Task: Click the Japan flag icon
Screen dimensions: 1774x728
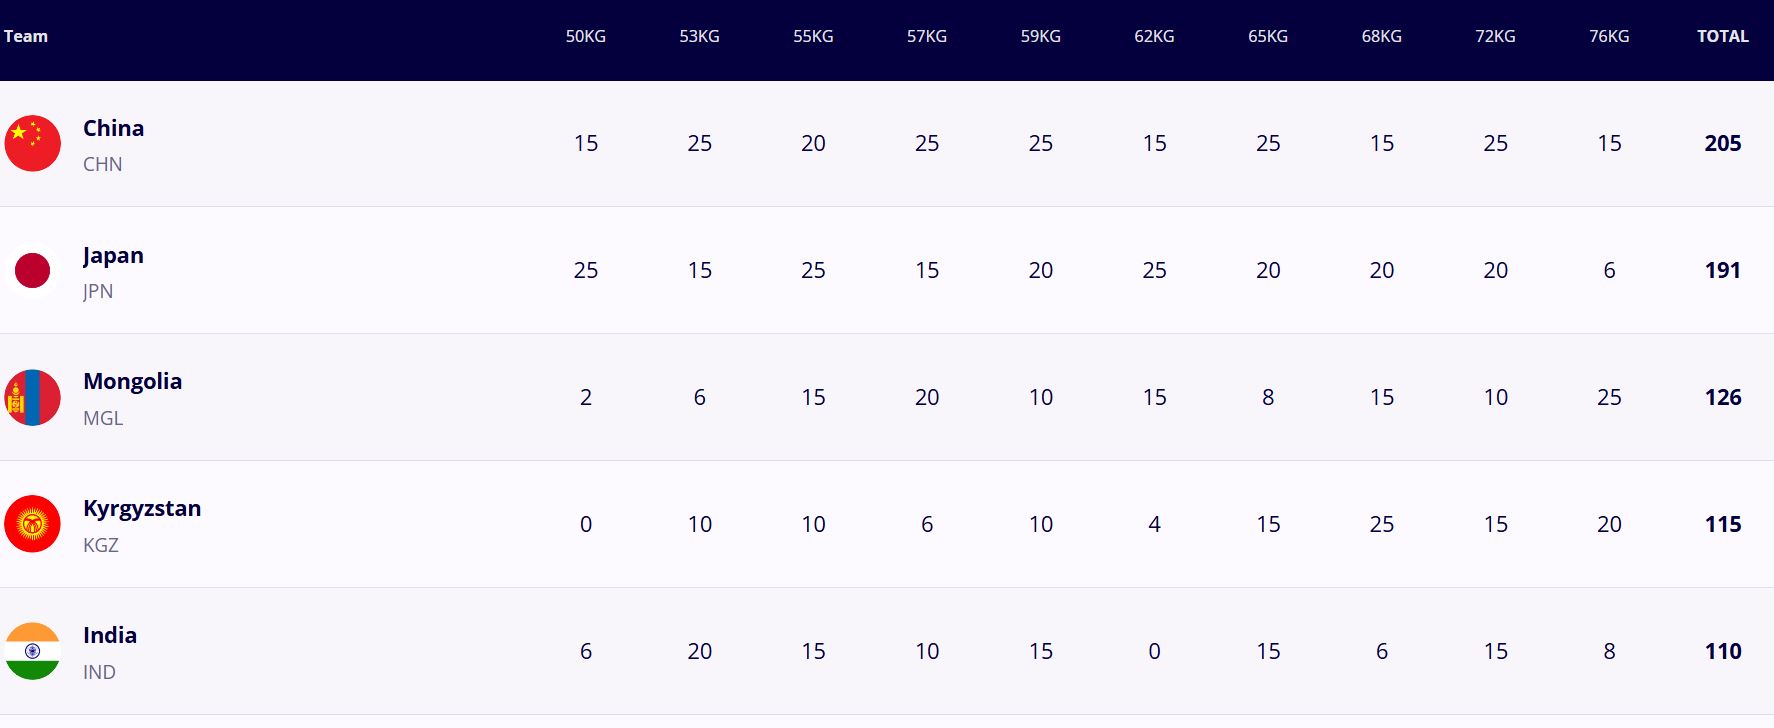Action: (x=33, y=270)
